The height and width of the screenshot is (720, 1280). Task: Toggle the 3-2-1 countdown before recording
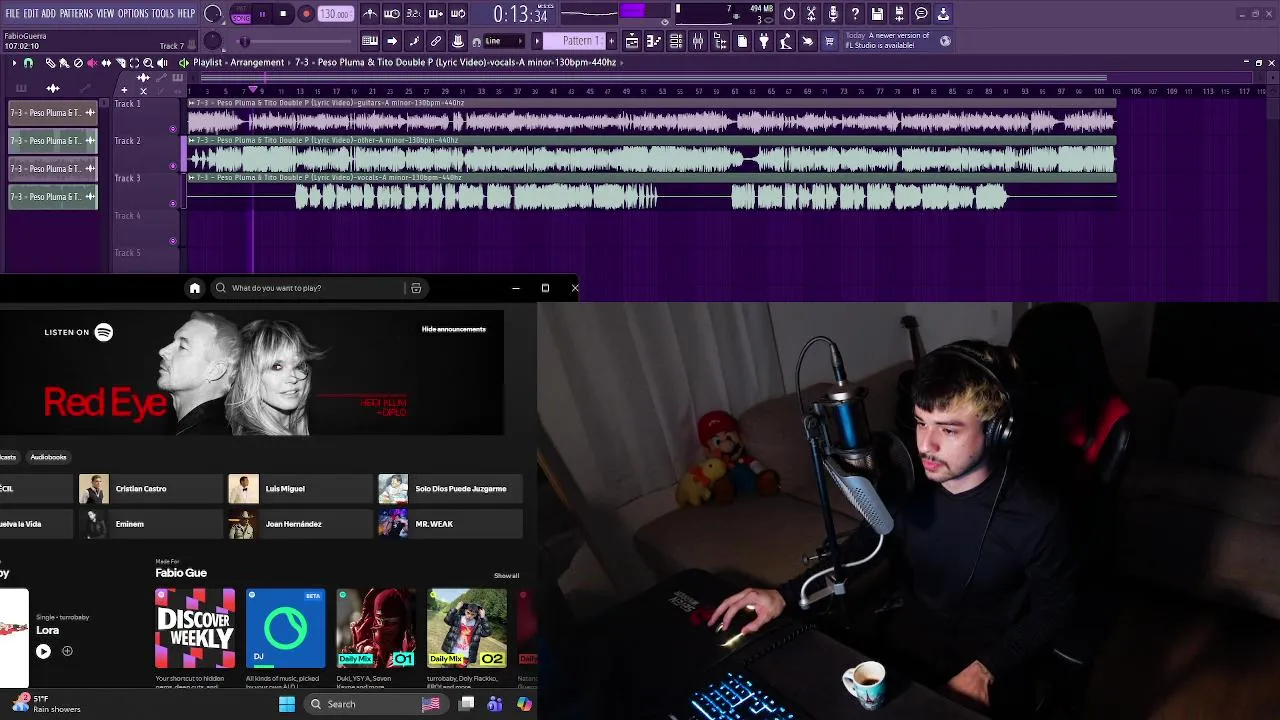[x=414, y=14]
